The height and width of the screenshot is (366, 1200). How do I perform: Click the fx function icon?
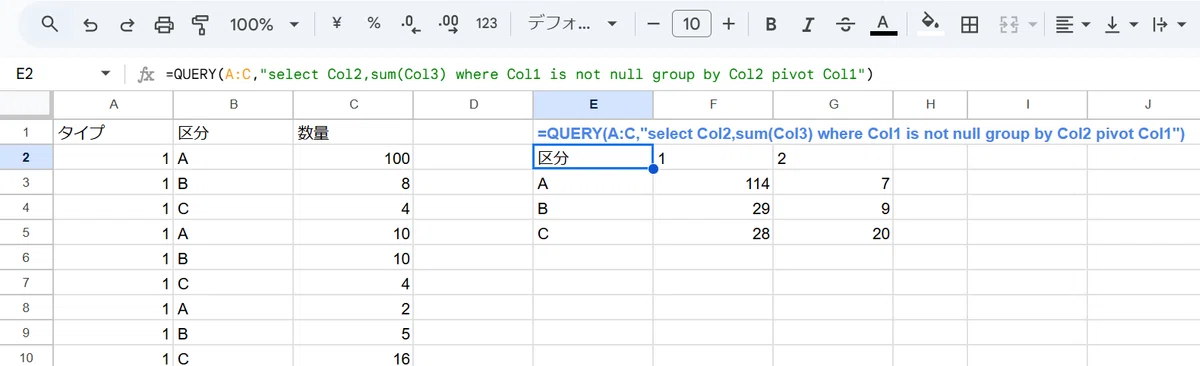pyautogui.click(x=145, y=74)
